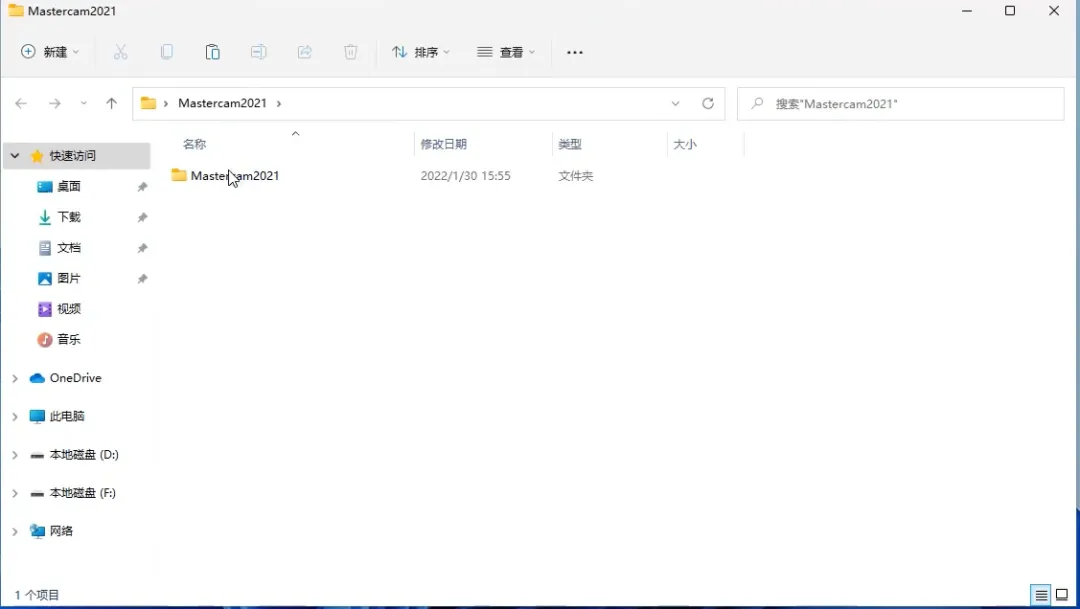
Task: Open recent locations chevron dropdown
Action: (83, 103)
